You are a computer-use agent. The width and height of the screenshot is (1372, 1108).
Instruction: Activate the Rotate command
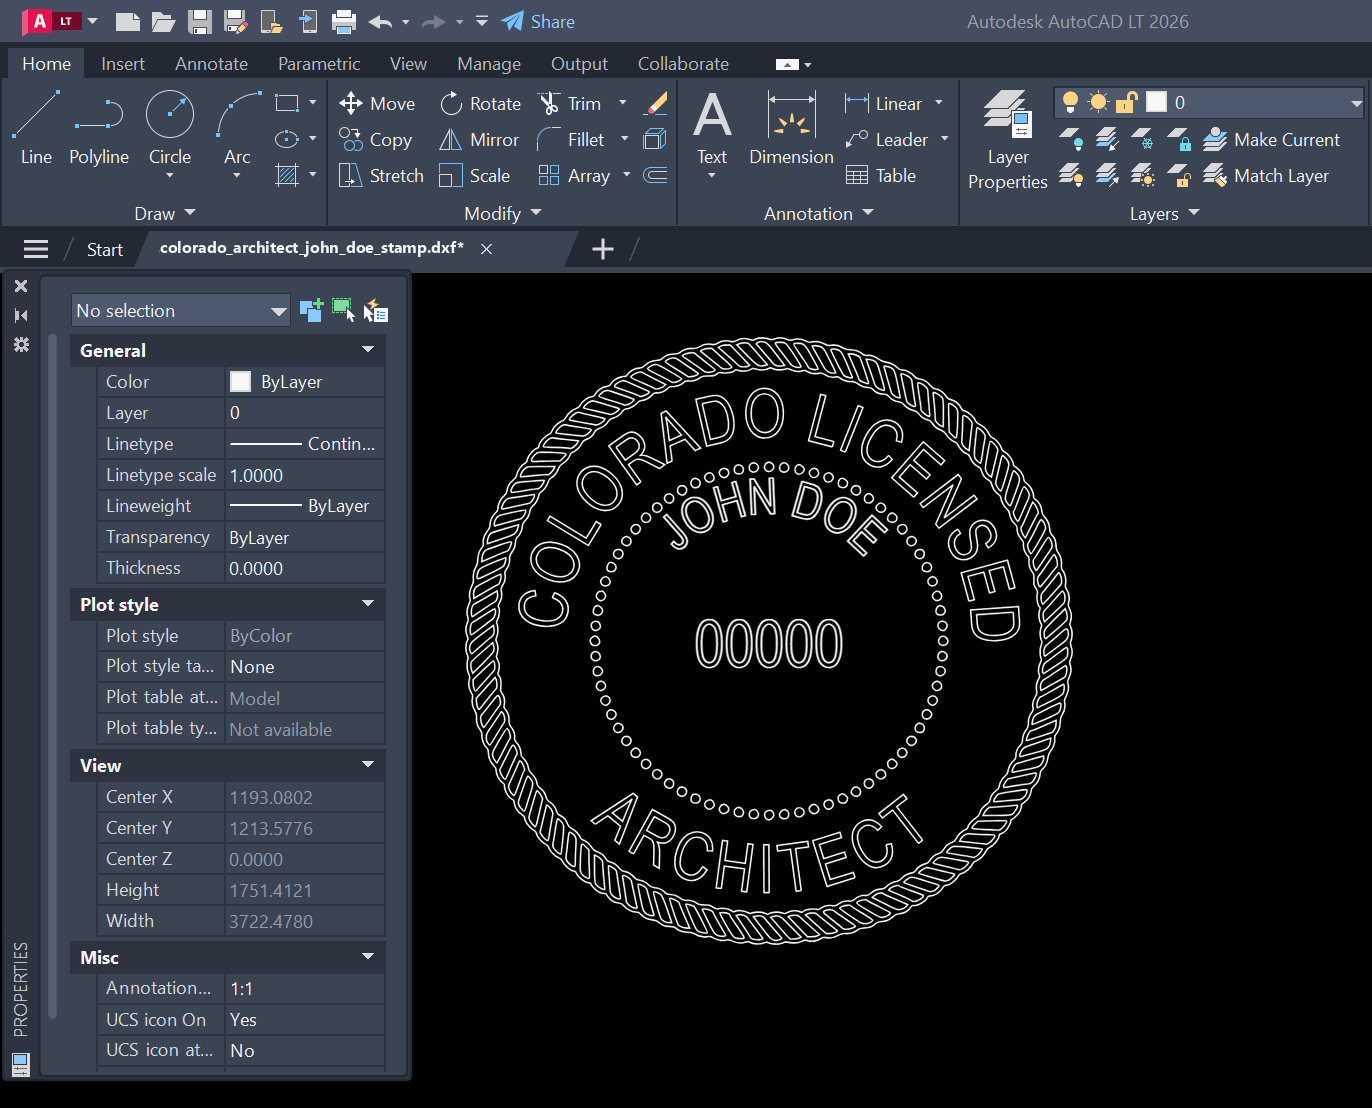click(480, 103)
